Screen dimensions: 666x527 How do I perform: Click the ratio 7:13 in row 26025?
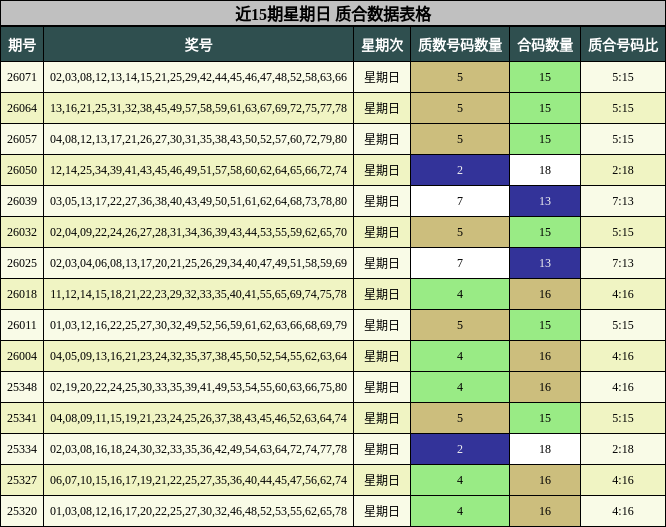point(623,263)
